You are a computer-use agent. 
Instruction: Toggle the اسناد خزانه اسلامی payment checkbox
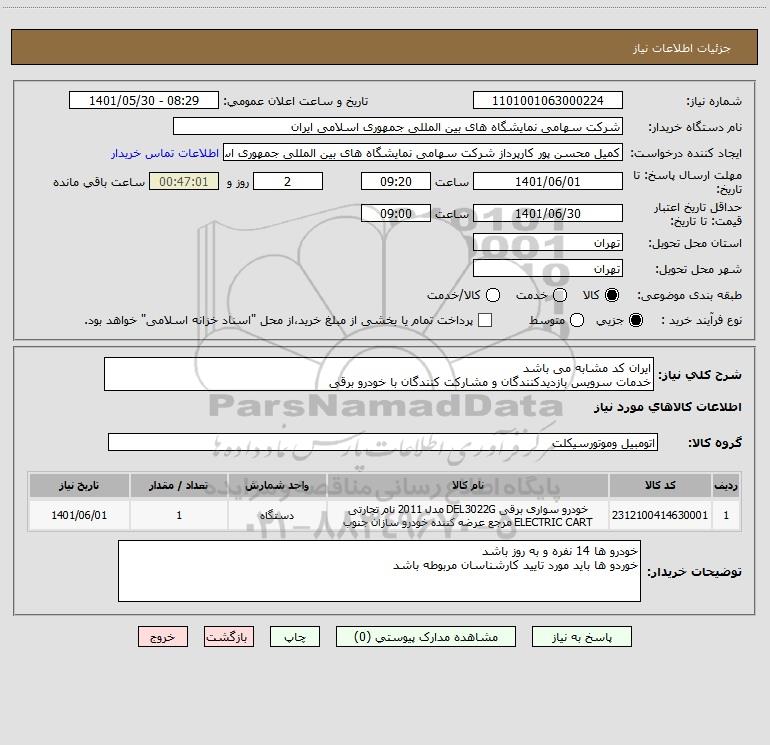pyautogui.click(x=485, y=320)
